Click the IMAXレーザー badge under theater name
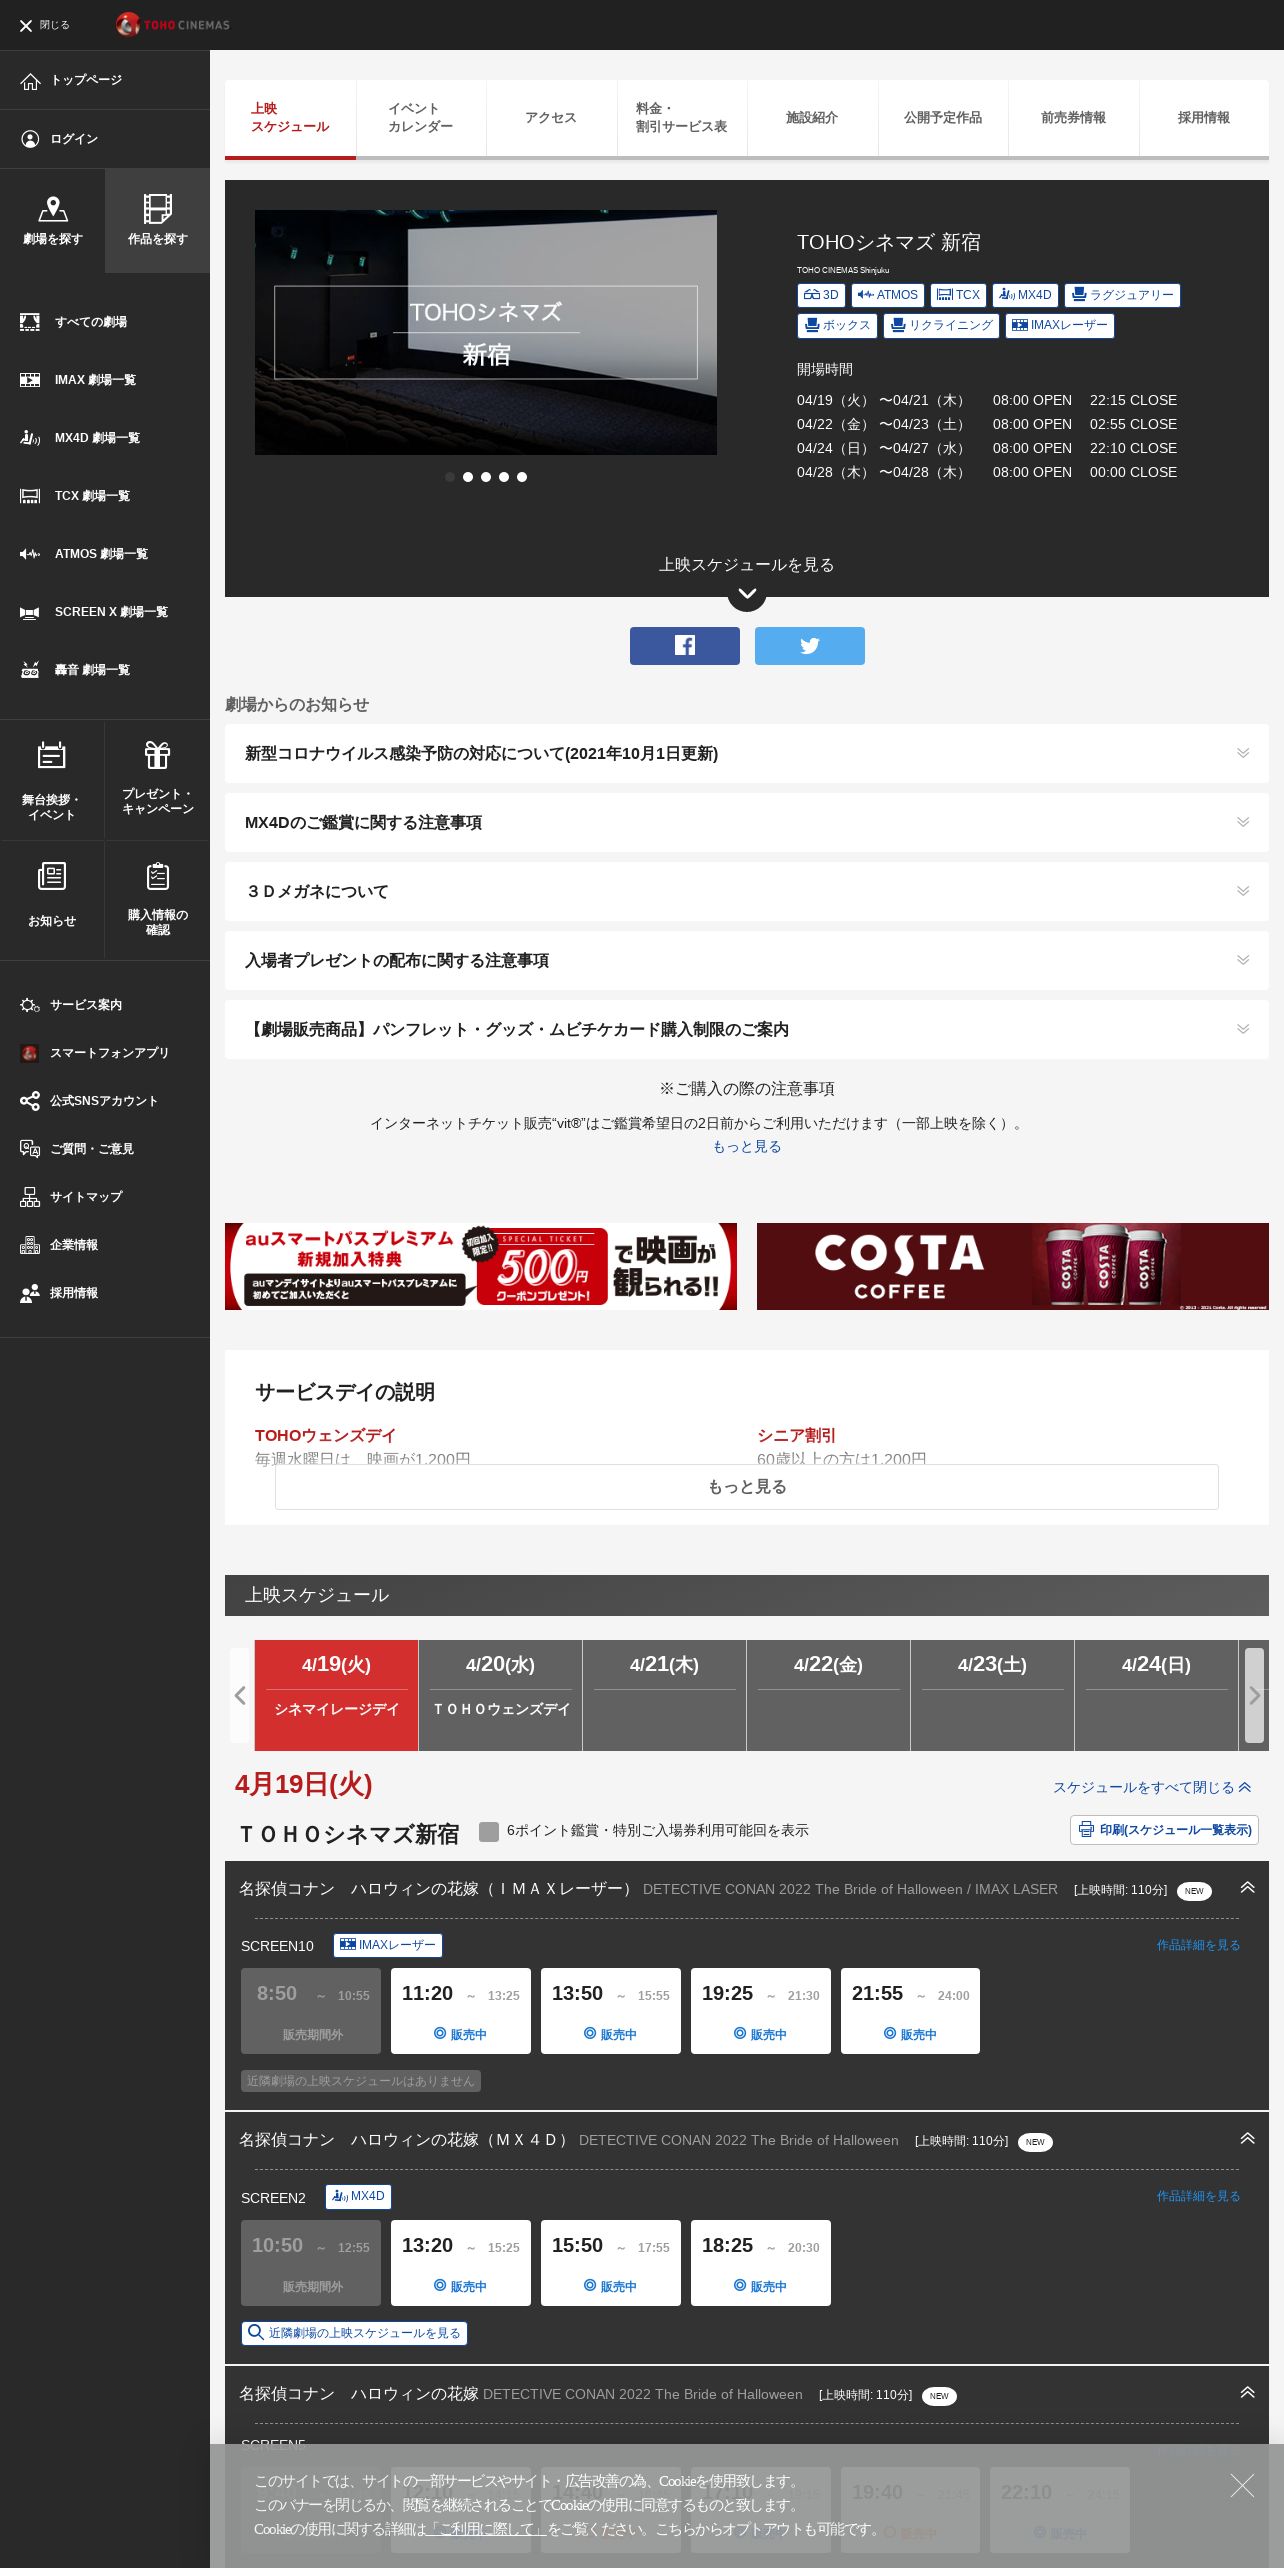Viewport: 1284px width, 2568px height. [1059, 326]
